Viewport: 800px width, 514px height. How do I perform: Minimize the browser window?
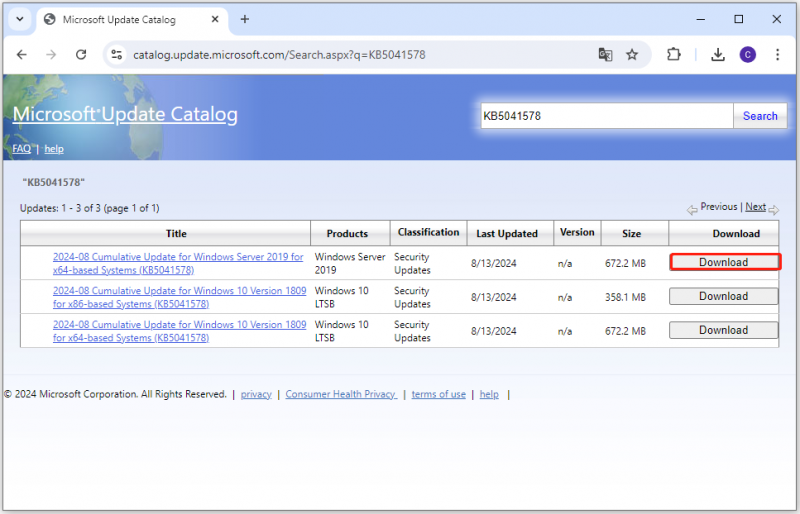point(701,19)
